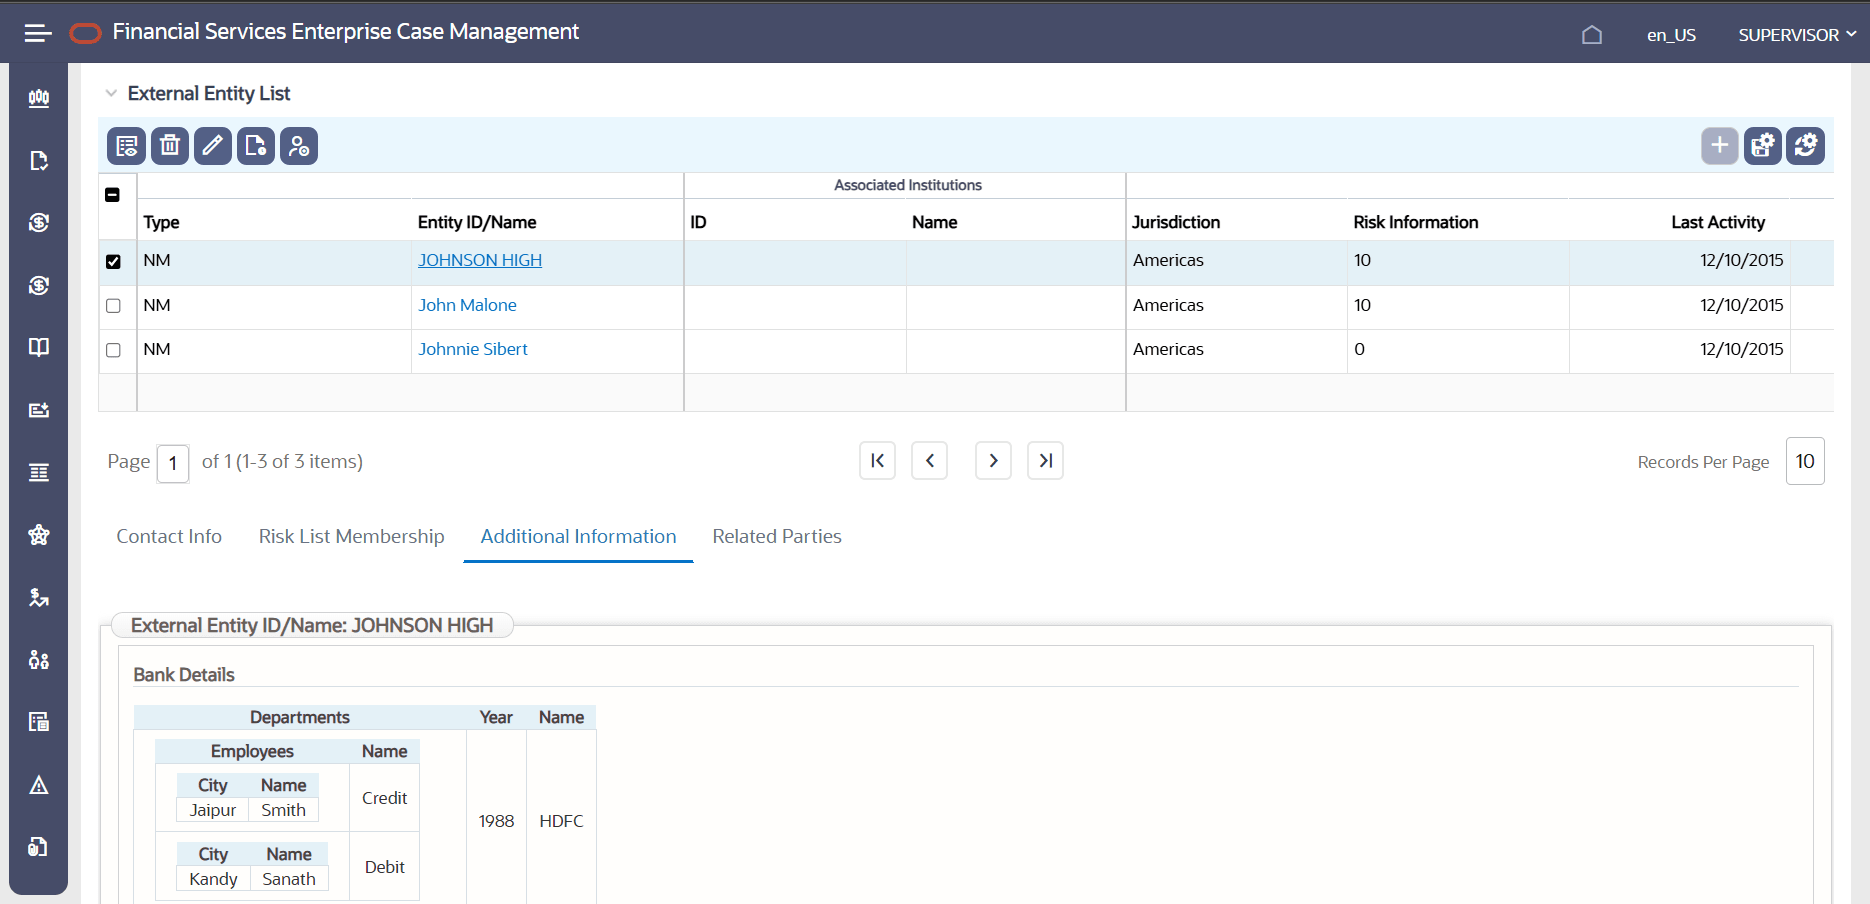Viewport: 1870px width, 904px height.
Task: Open the table layout sidebar icon
Action: click(x=39, y=722)
